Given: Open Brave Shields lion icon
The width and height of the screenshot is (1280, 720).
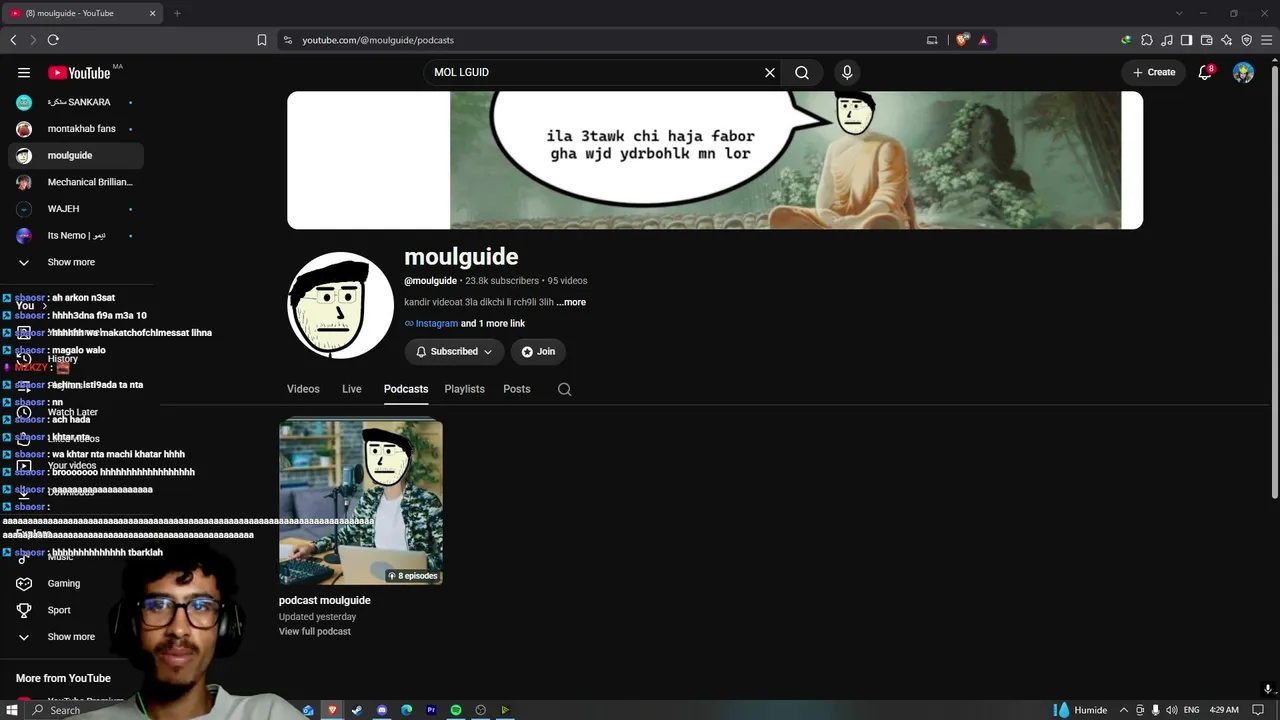Looking at the screenshot, I should (962, 40).
